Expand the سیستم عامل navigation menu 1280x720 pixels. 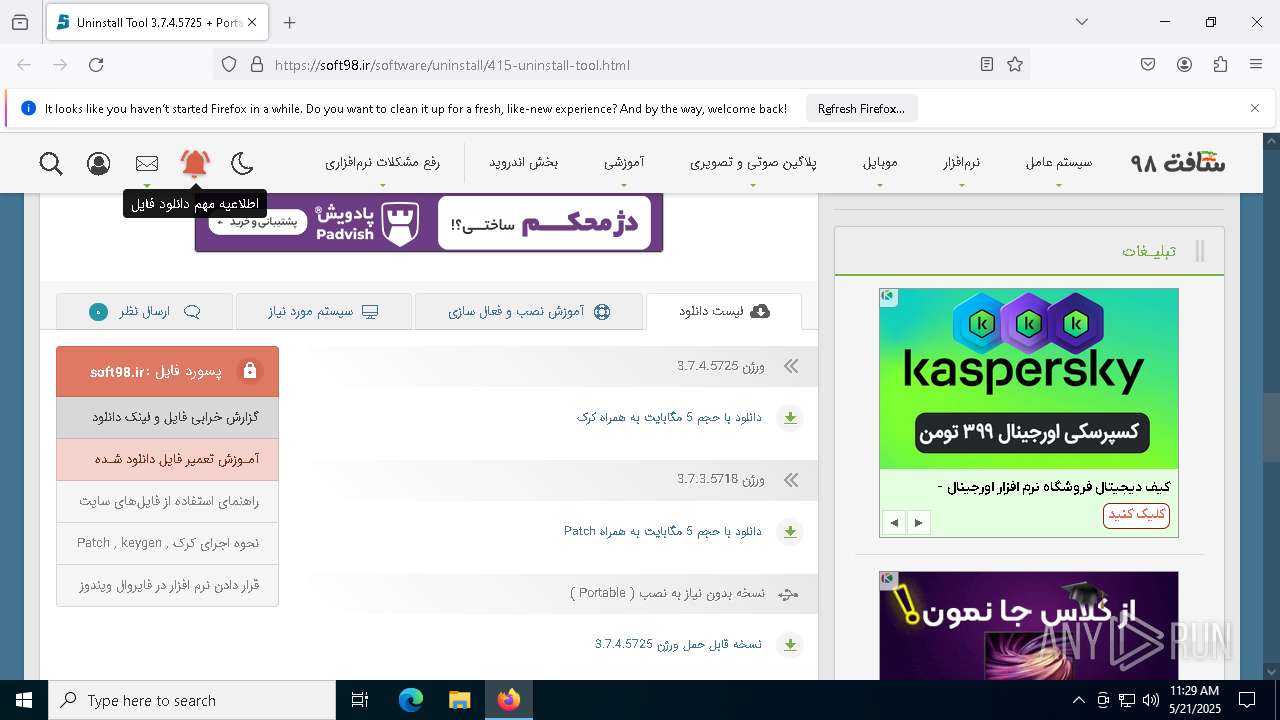tap(1058, 162)
